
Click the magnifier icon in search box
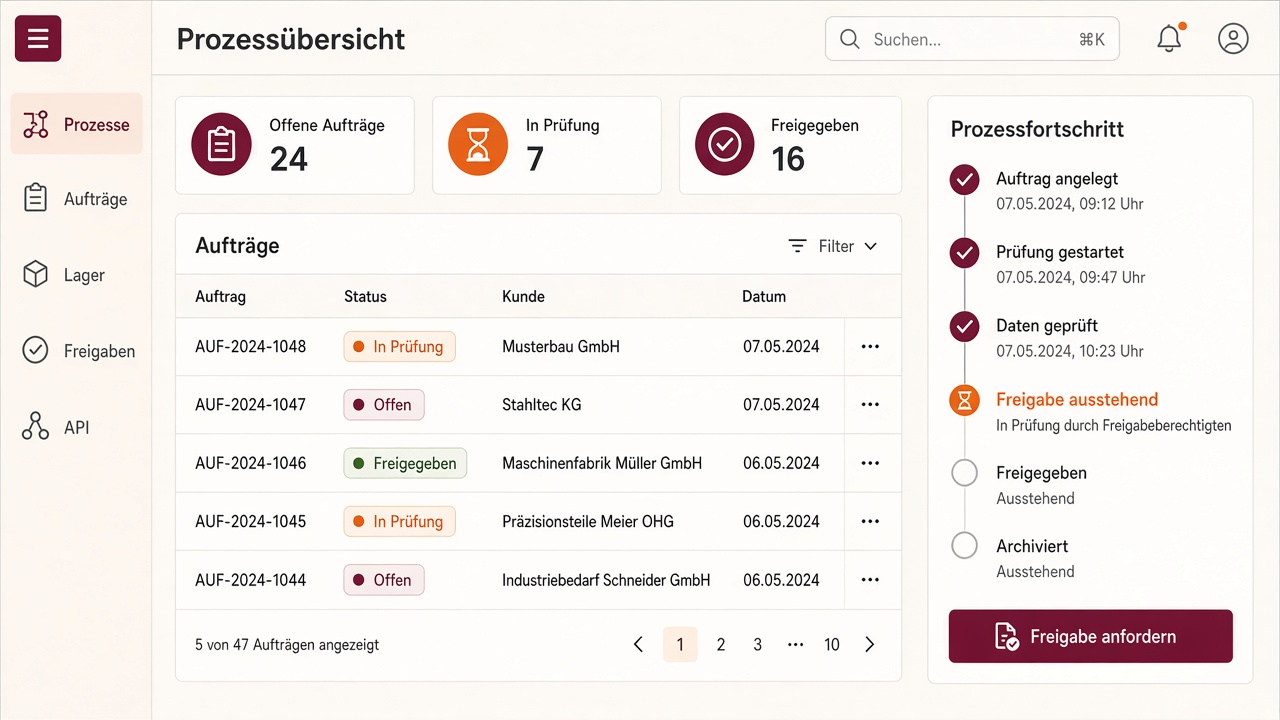(x=850, y=39)
